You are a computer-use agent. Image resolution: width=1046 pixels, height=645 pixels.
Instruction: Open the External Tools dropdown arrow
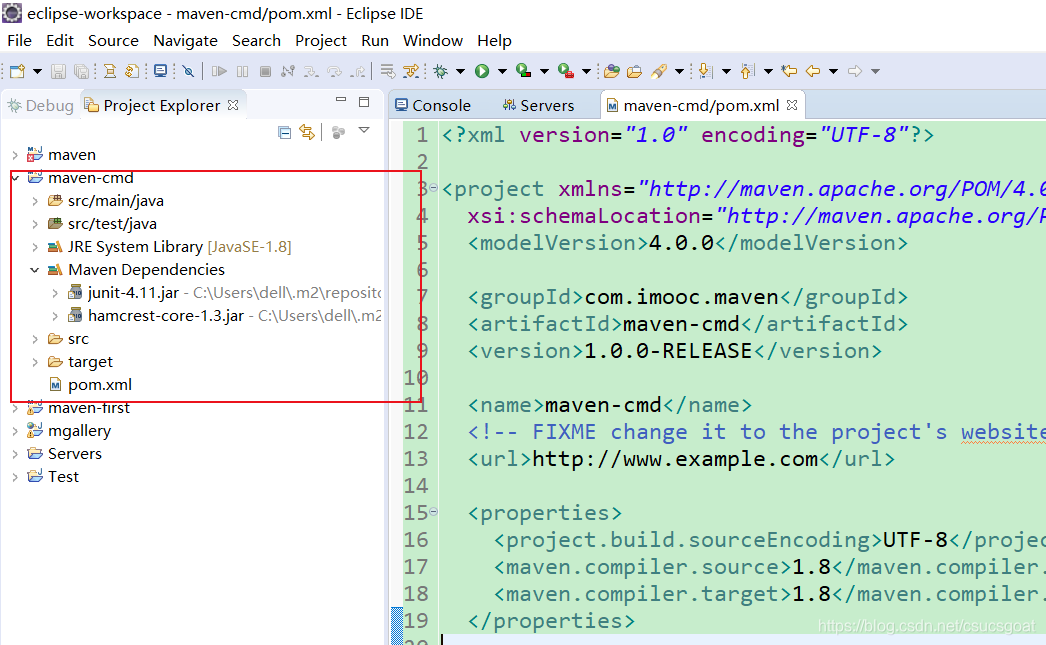586,71
